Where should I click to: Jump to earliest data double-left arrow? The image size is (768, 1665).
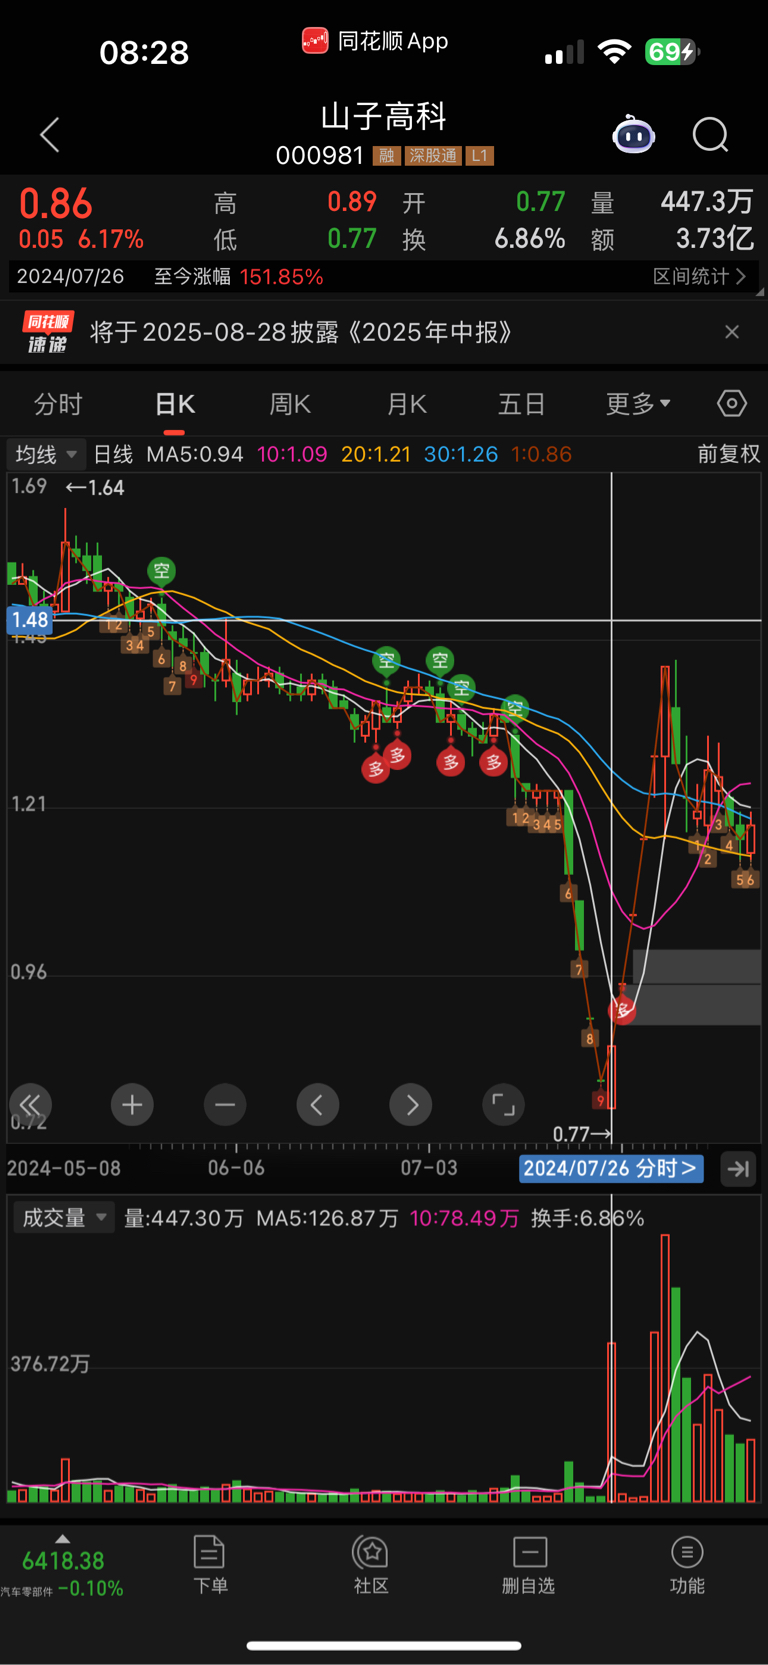click(30, 1105)
